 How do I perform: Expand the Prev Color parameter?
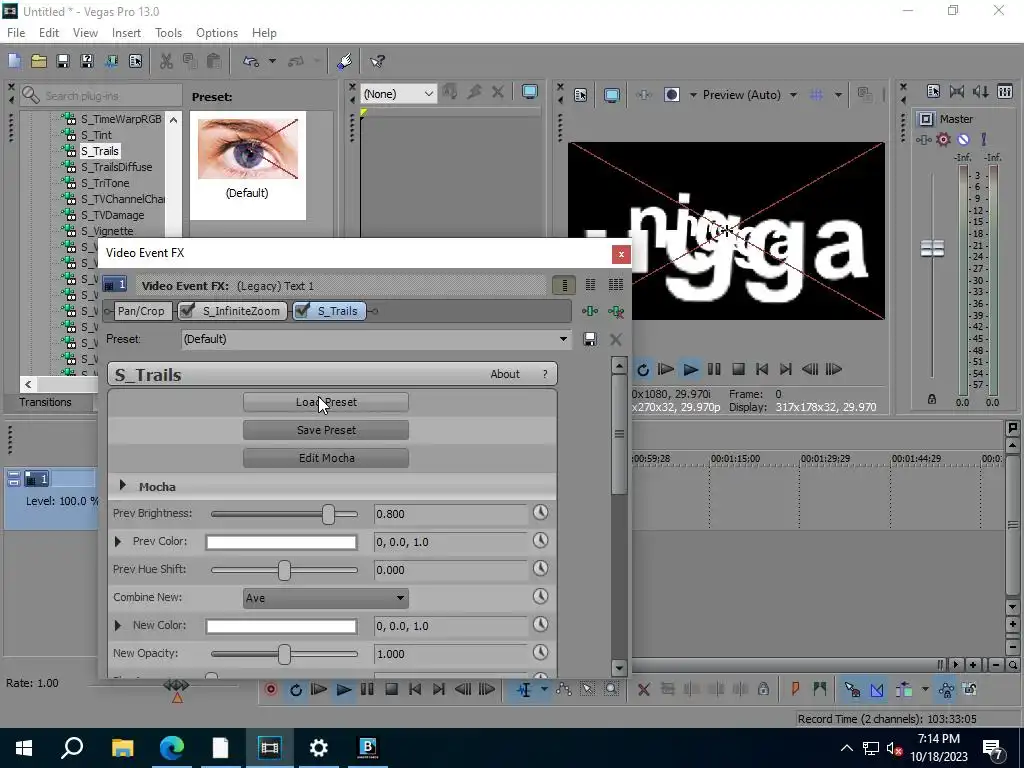click(x=118, y=541)
